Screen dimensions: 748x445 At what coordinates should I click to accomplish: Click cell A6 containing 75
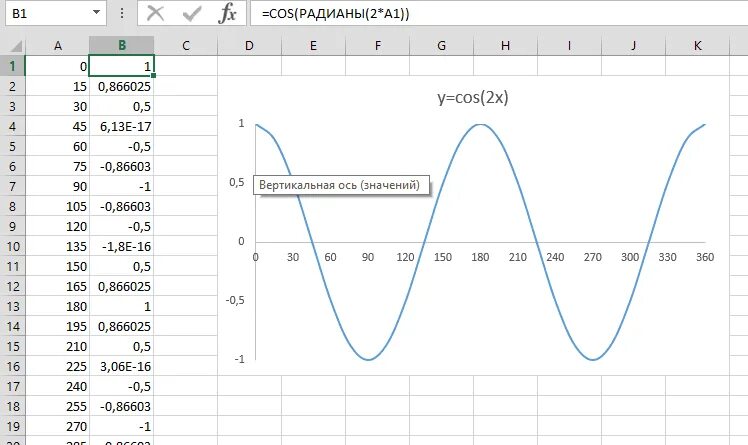[57, 166]
